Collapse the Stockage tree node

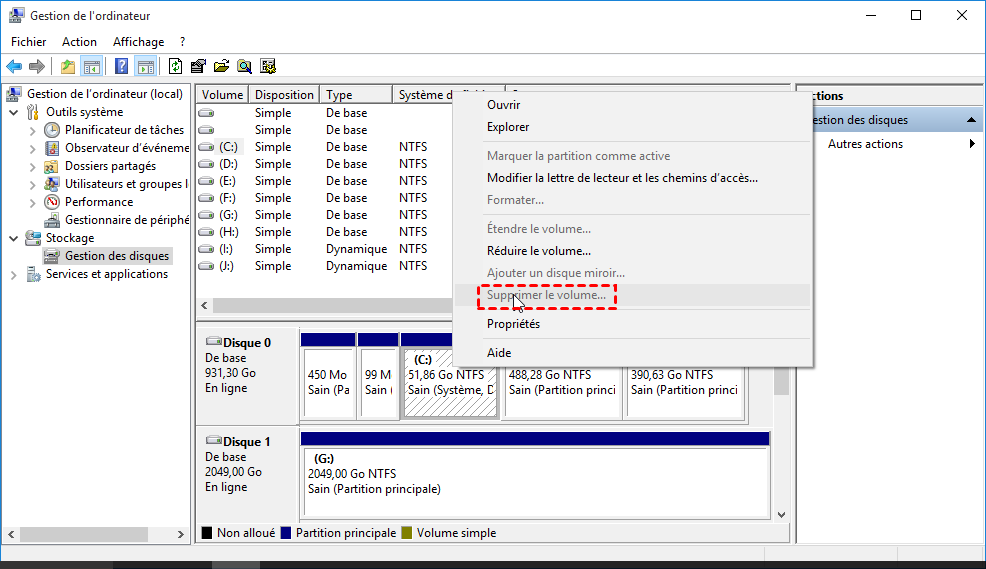[14, 238]
